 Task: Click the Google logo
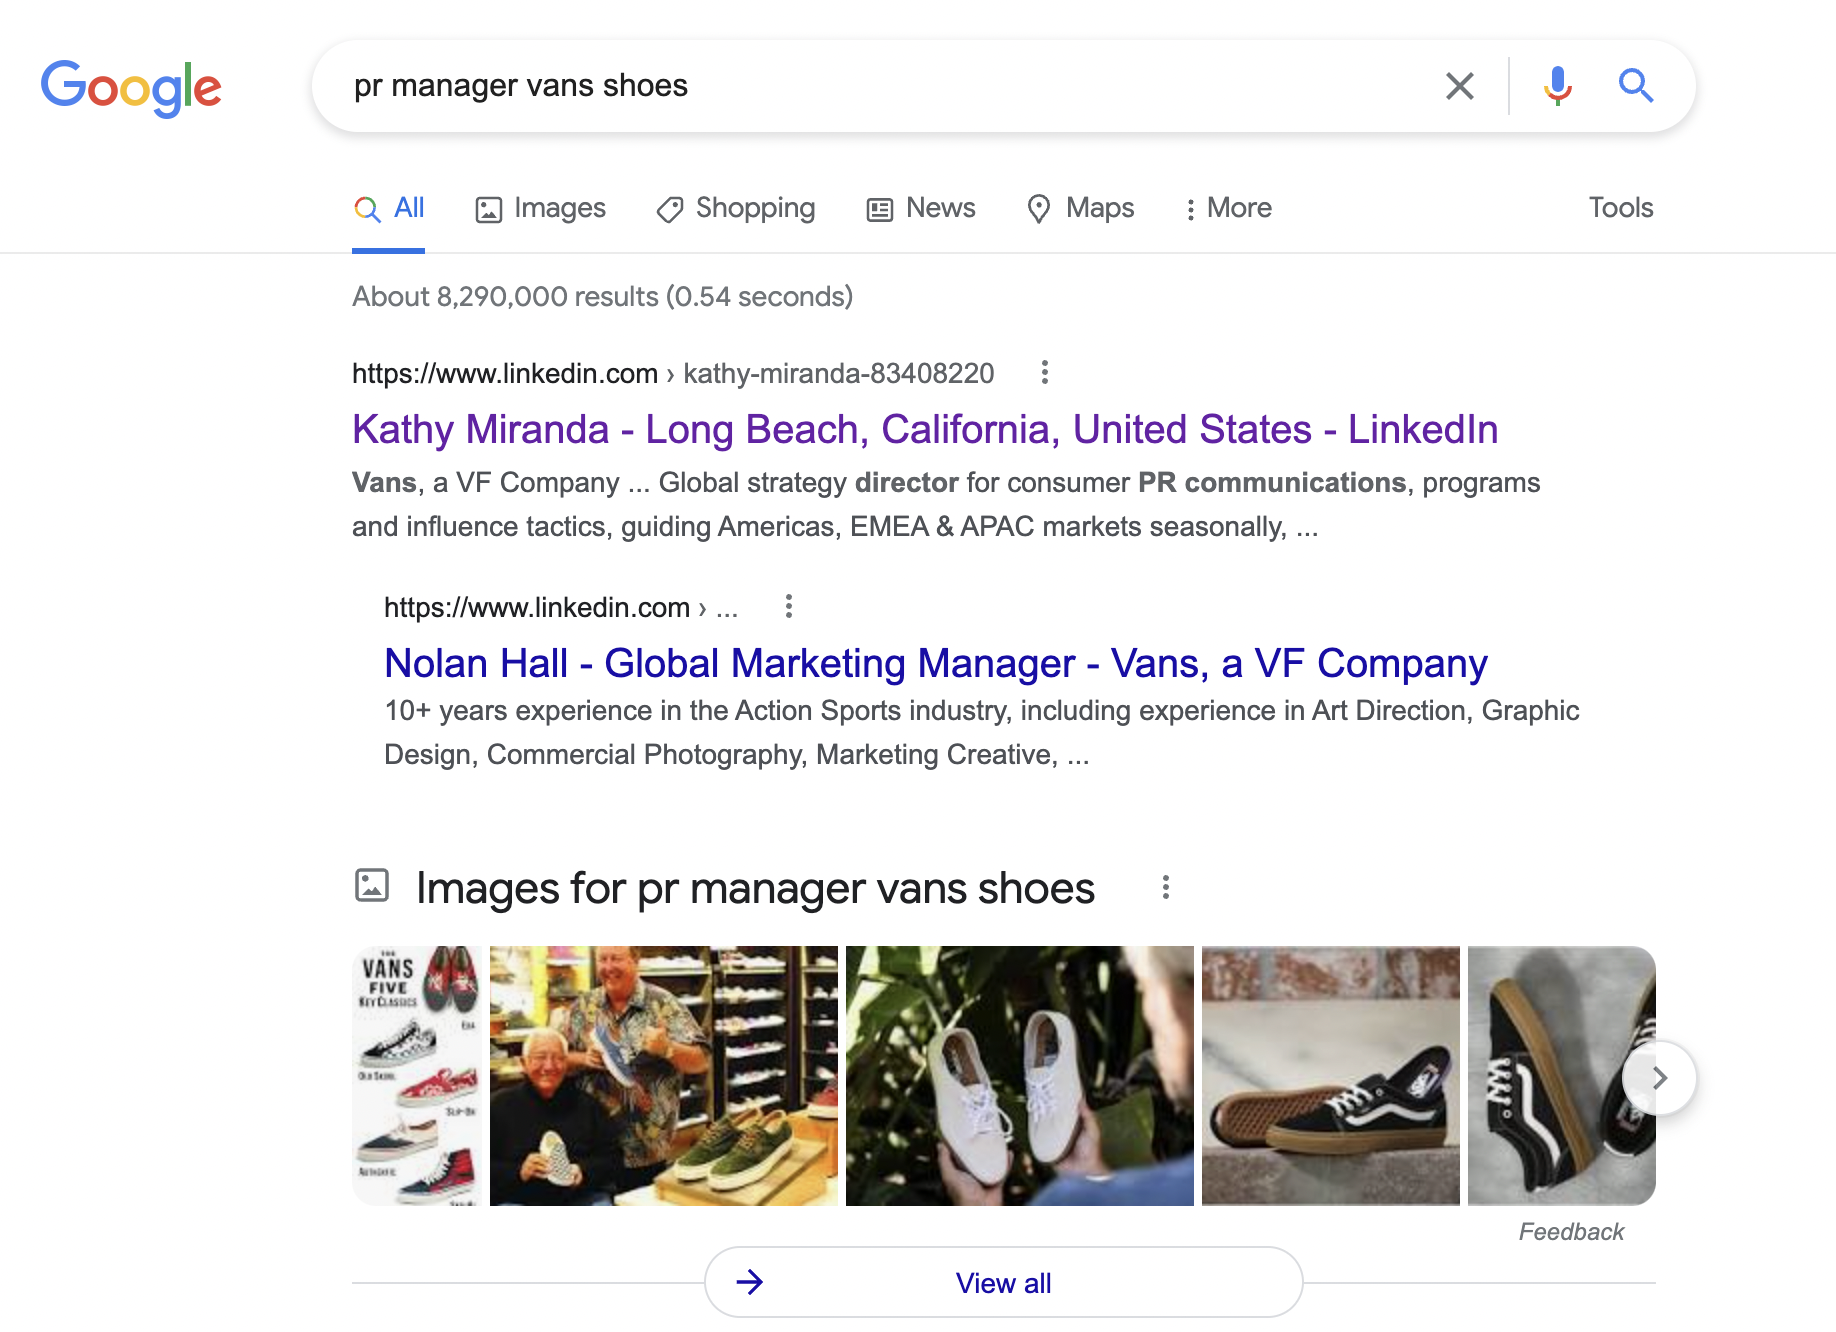pyautogui.click(x=131, y=88)
